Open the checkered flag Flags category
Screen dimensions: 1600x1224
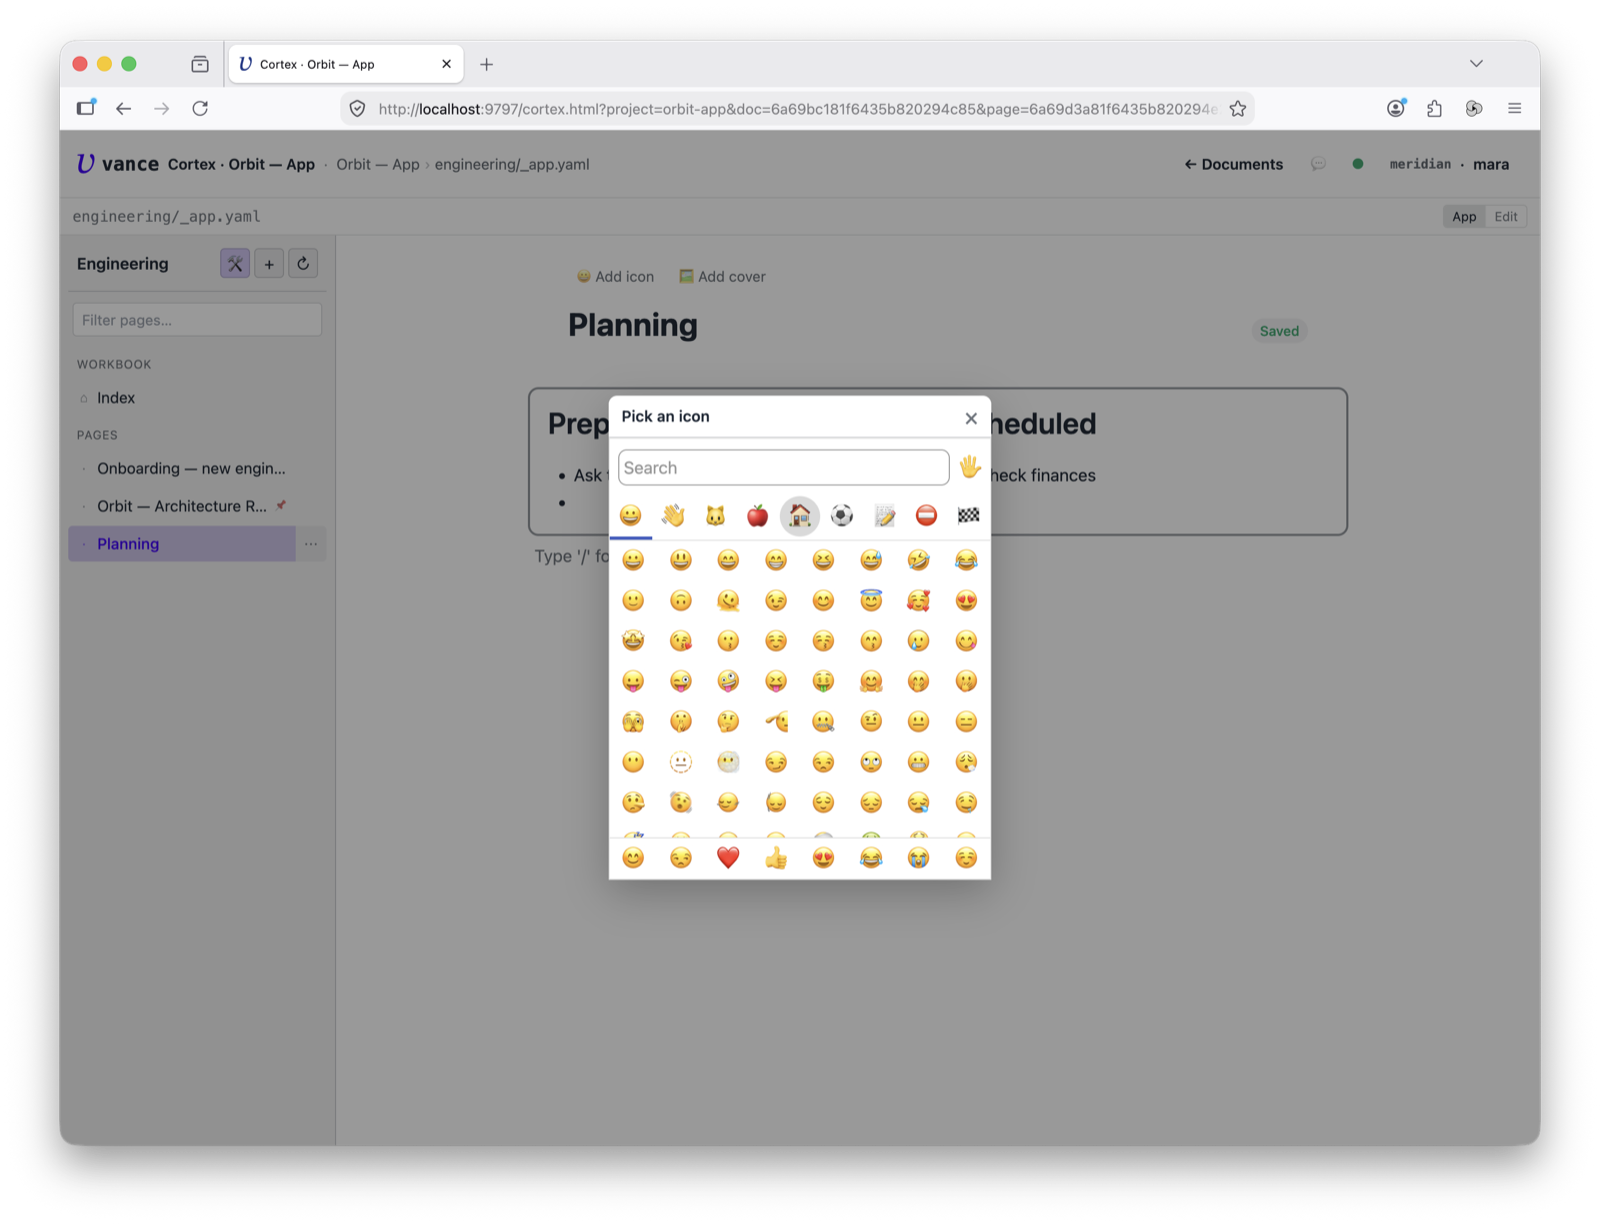tap(968, 516)
